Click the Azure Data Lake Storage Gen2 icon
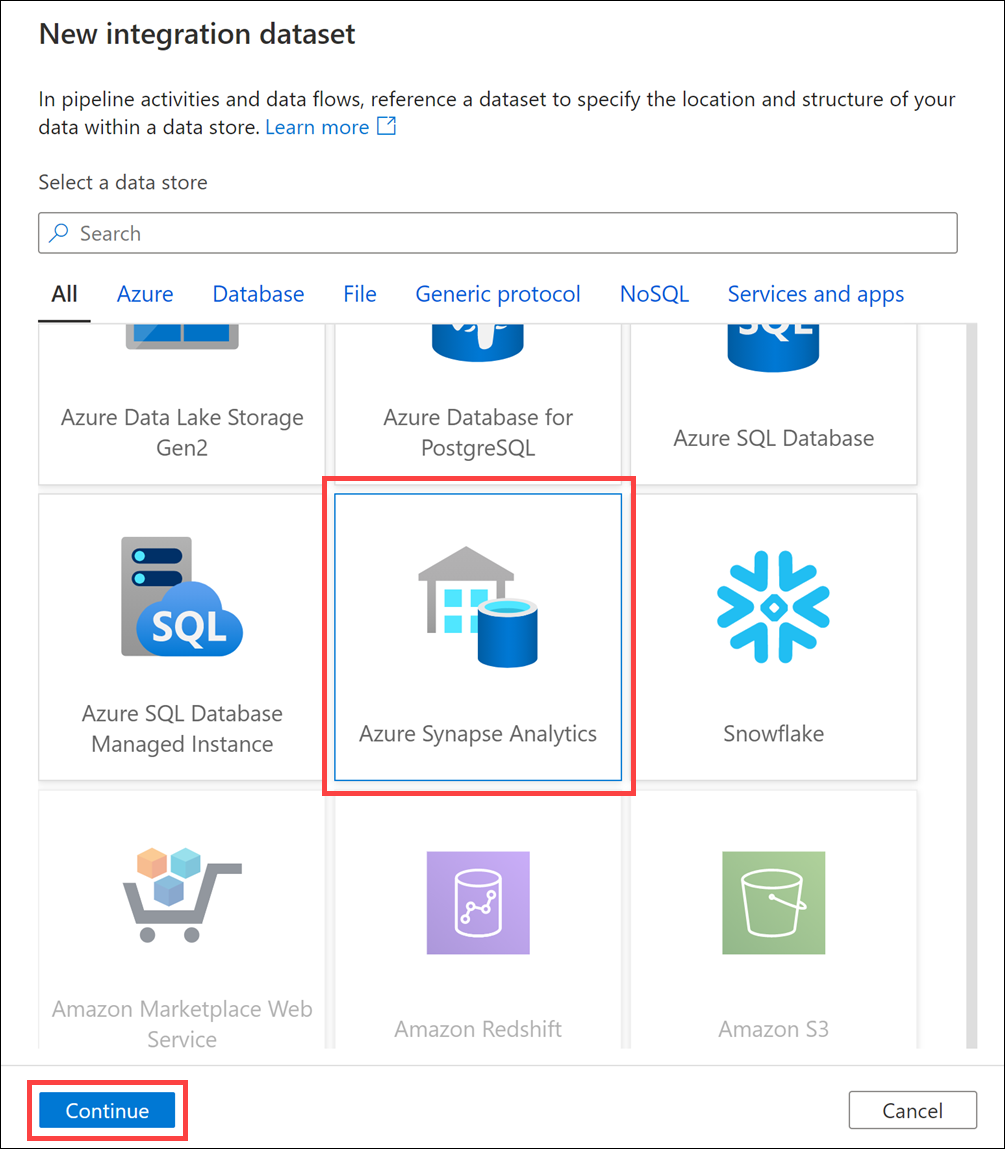Viewport: 1005px width, 1149px height. click(x=182, y=337)
